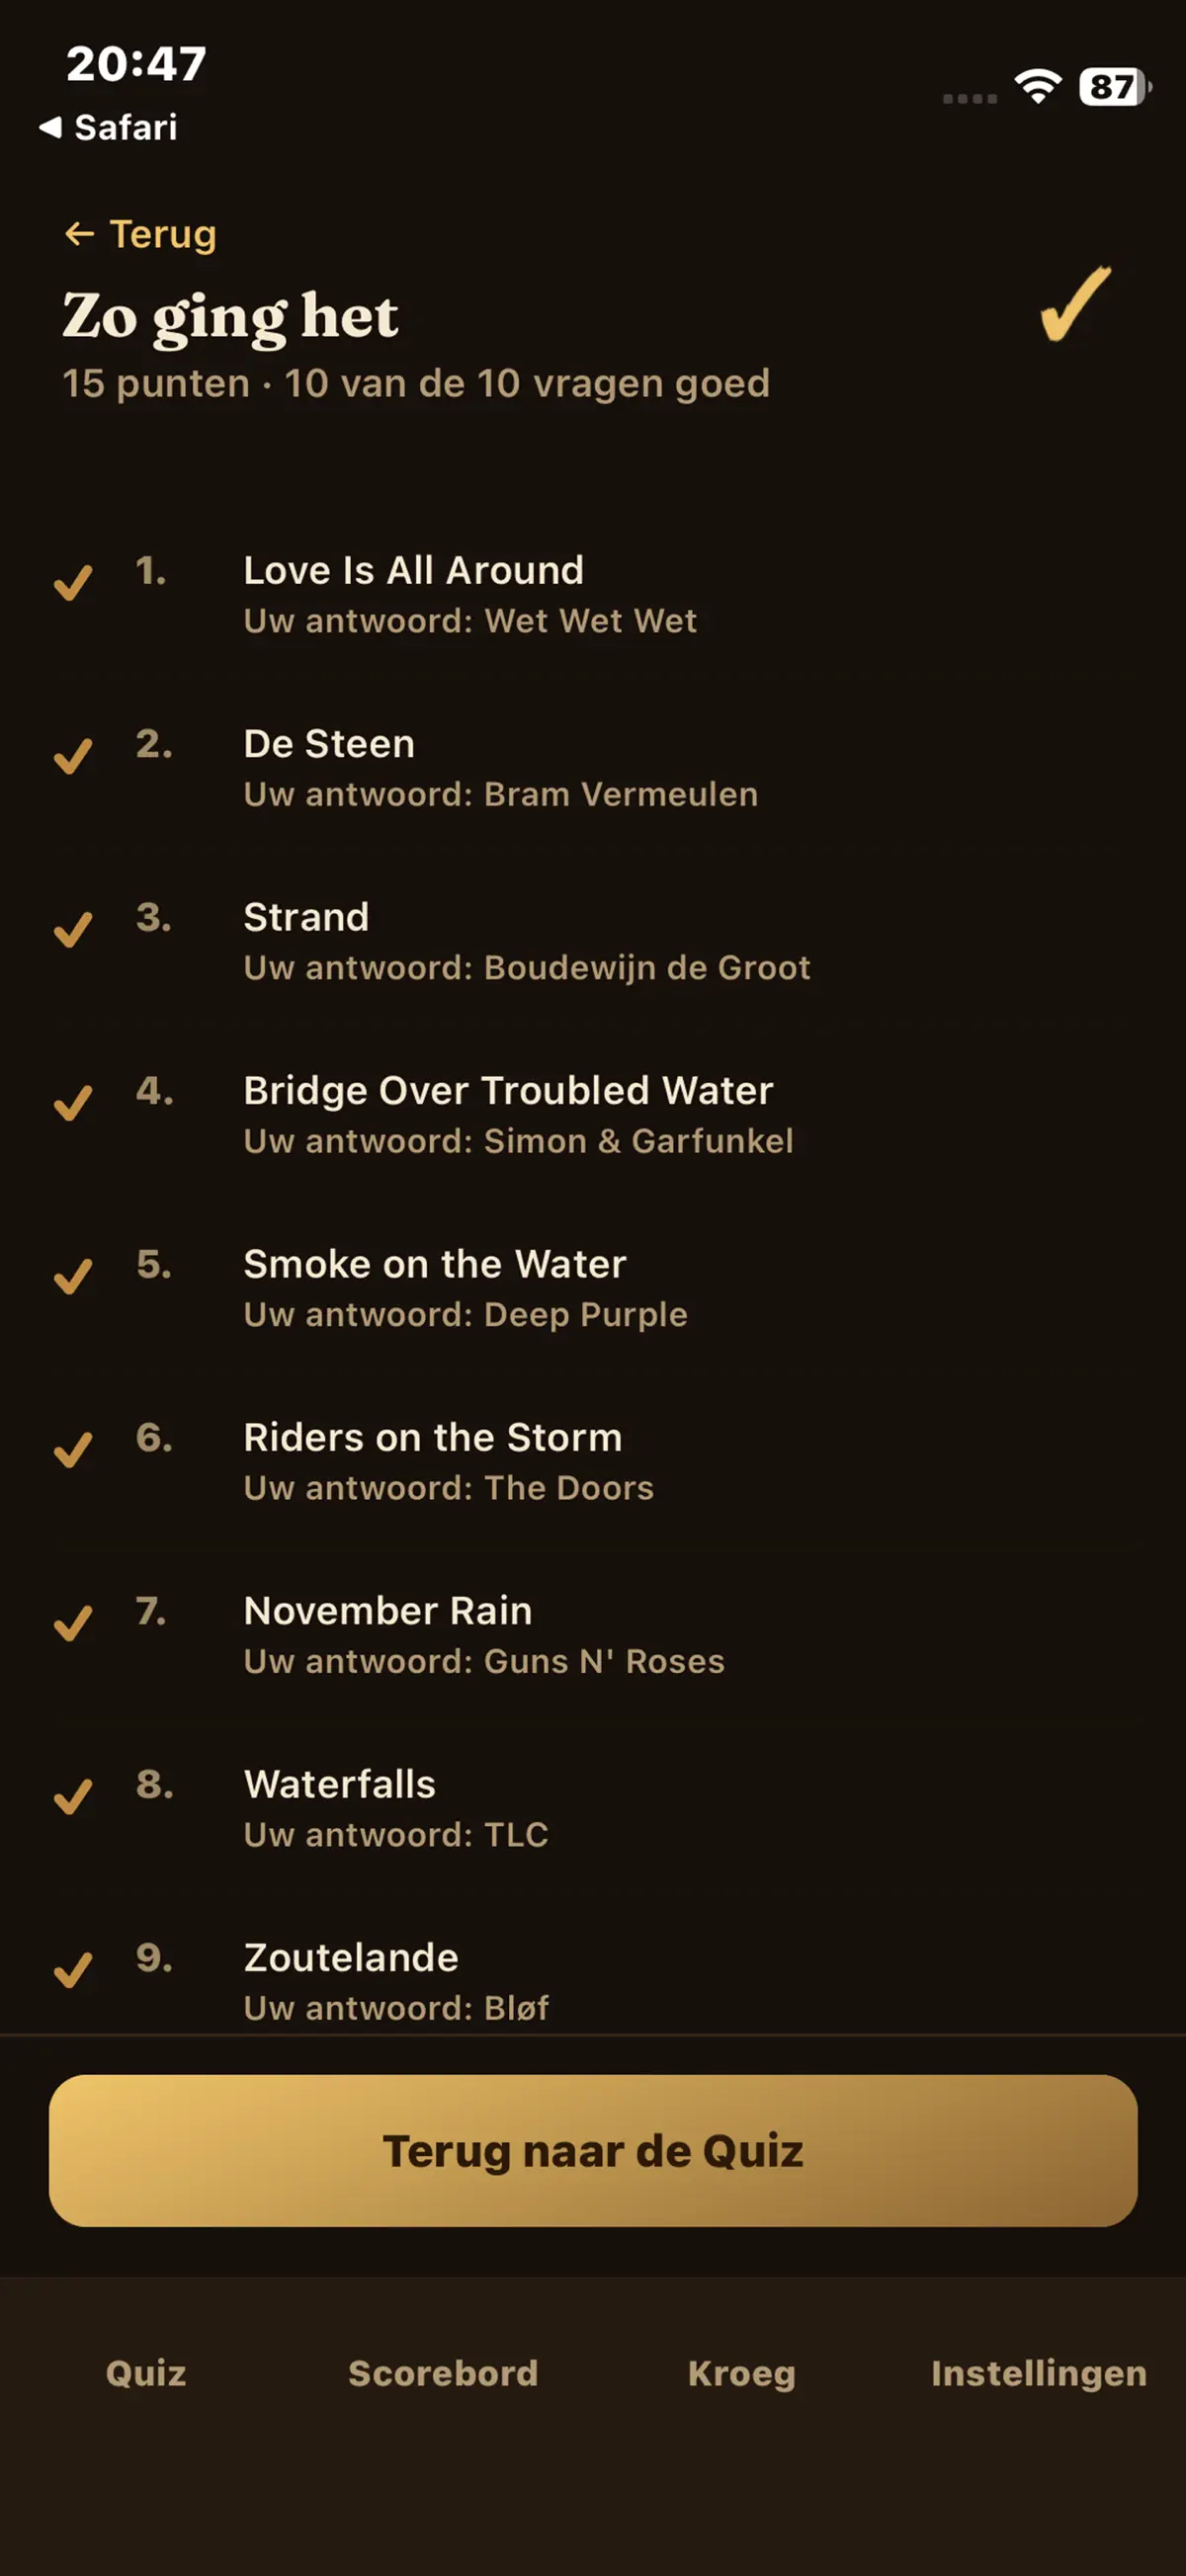Tap the large gold checkmark in header
1186x2576 pixels.
(1075, 304)
